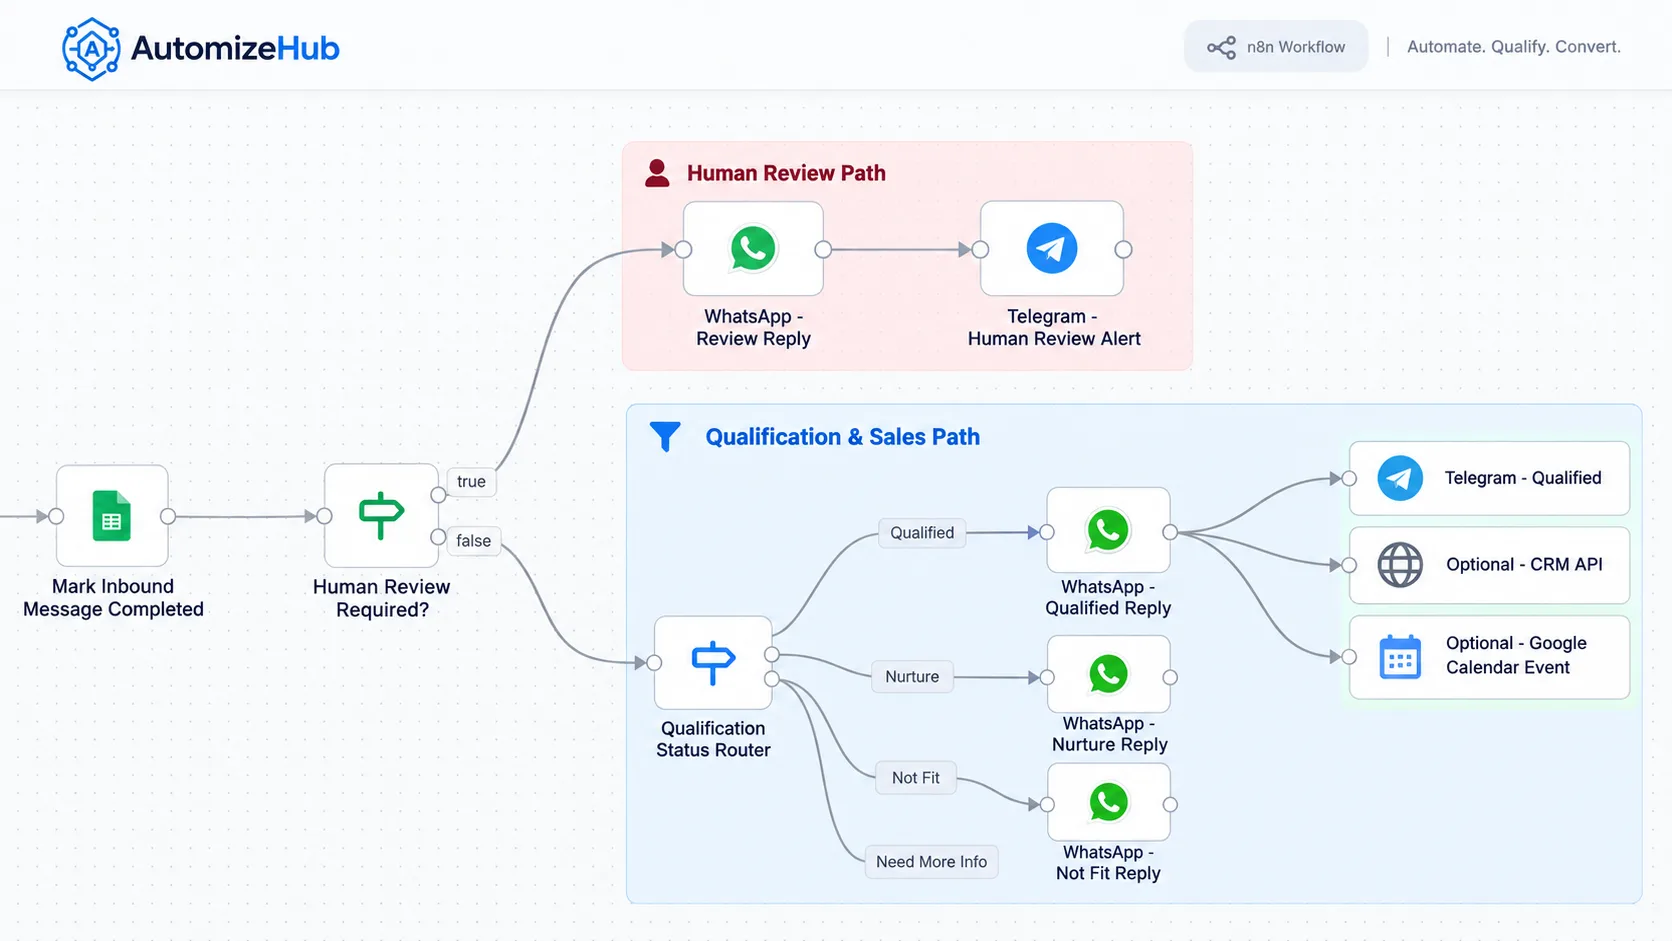Select the Mark Inbound Message Completed sheets node
The width and height of the screenshot is (1672, 941).
tap(112, 516)
